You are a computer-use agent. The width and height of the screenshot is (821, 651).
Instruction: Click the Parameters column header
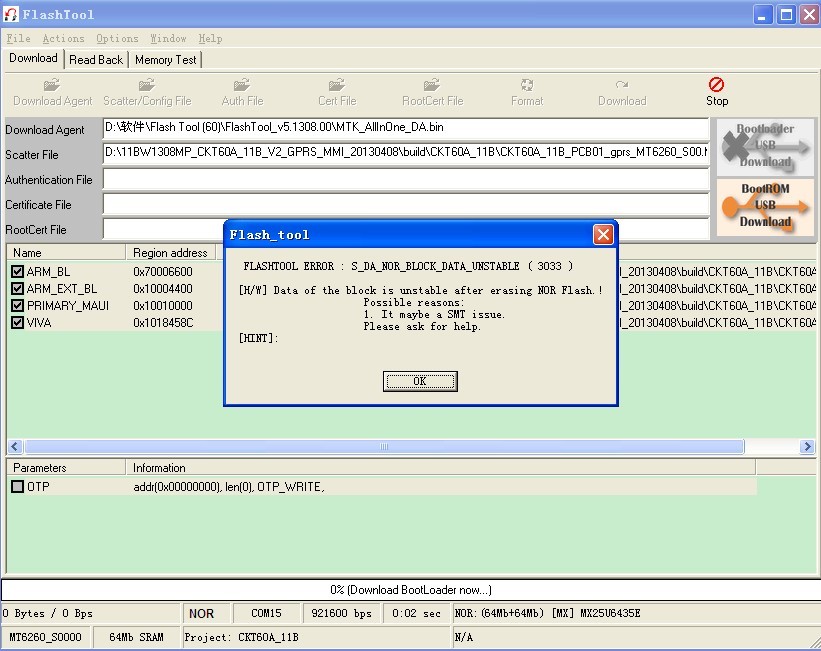66,468
